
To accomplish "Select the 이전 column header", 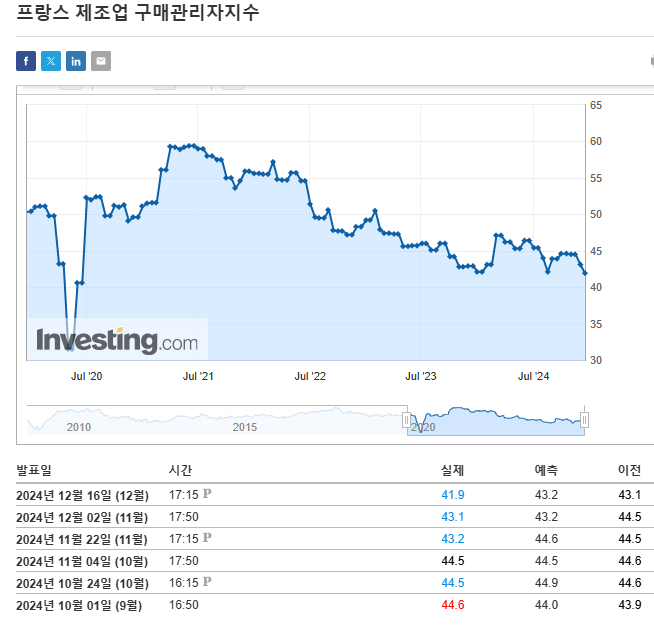I will point(629,470).
